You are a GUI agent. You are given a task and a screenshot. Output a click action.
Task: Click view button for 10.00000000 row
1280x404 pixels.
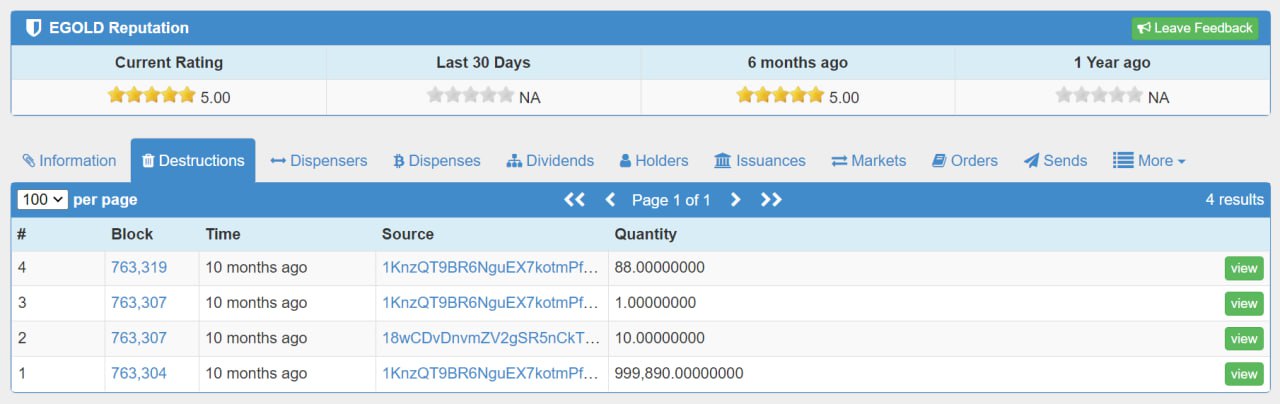click(x=1244, y=339)
